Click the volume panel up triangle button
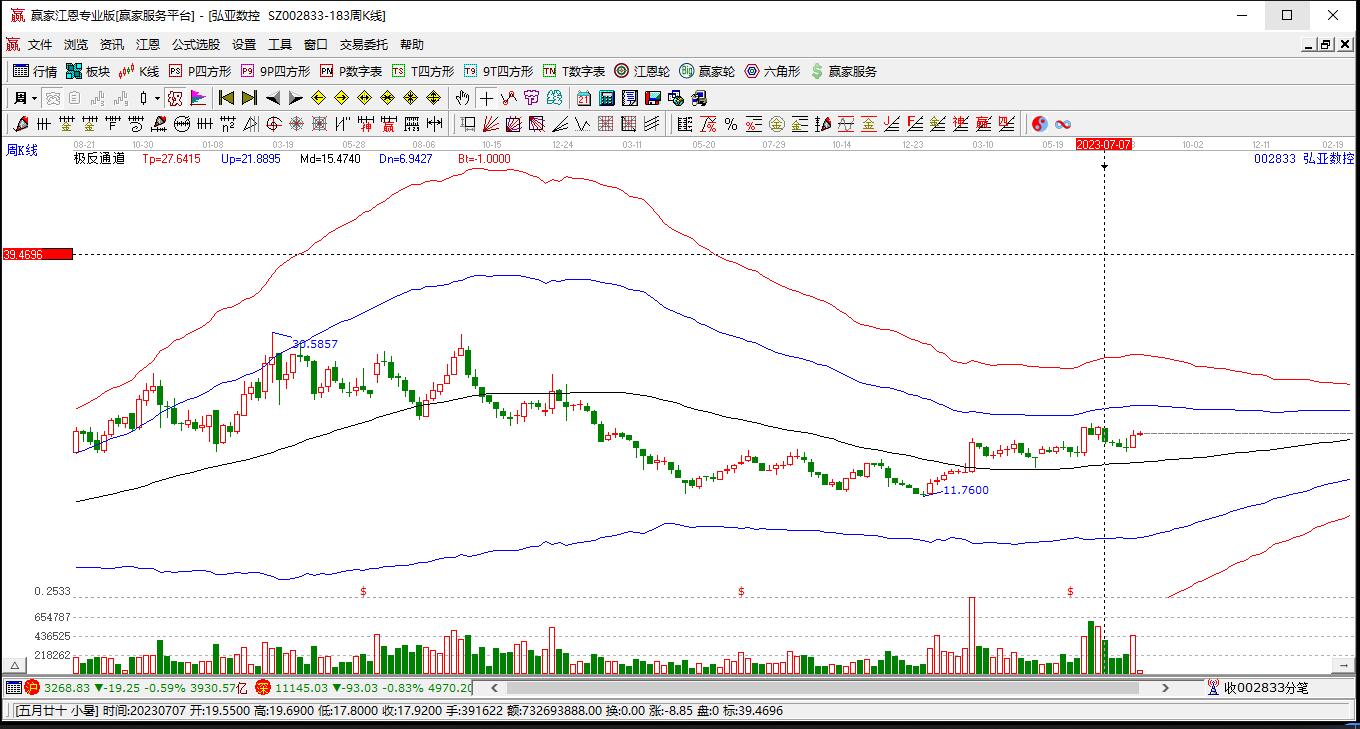The width and height of the screenshot is (1360, 729). pyautogui.click(x=15, y=665)
